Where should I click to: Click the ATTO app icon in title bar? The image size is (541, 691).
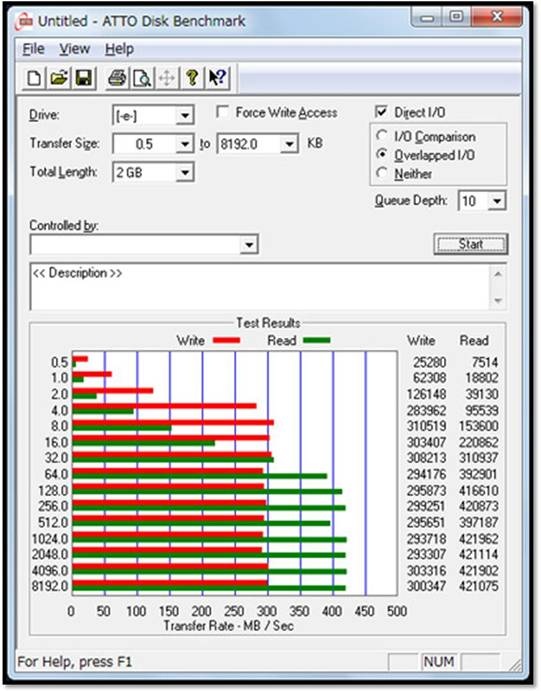click(x=23, y=21)
